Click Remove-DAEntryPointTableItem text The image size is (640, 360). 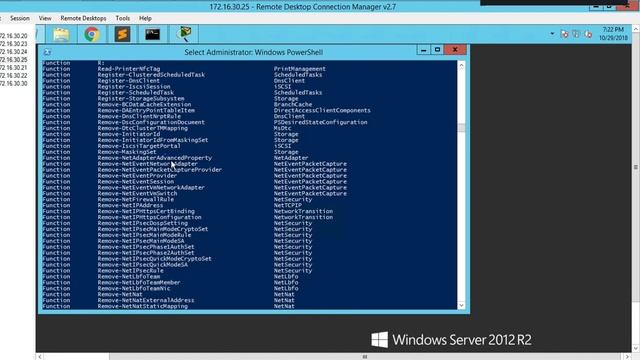[x=146, y=110]
